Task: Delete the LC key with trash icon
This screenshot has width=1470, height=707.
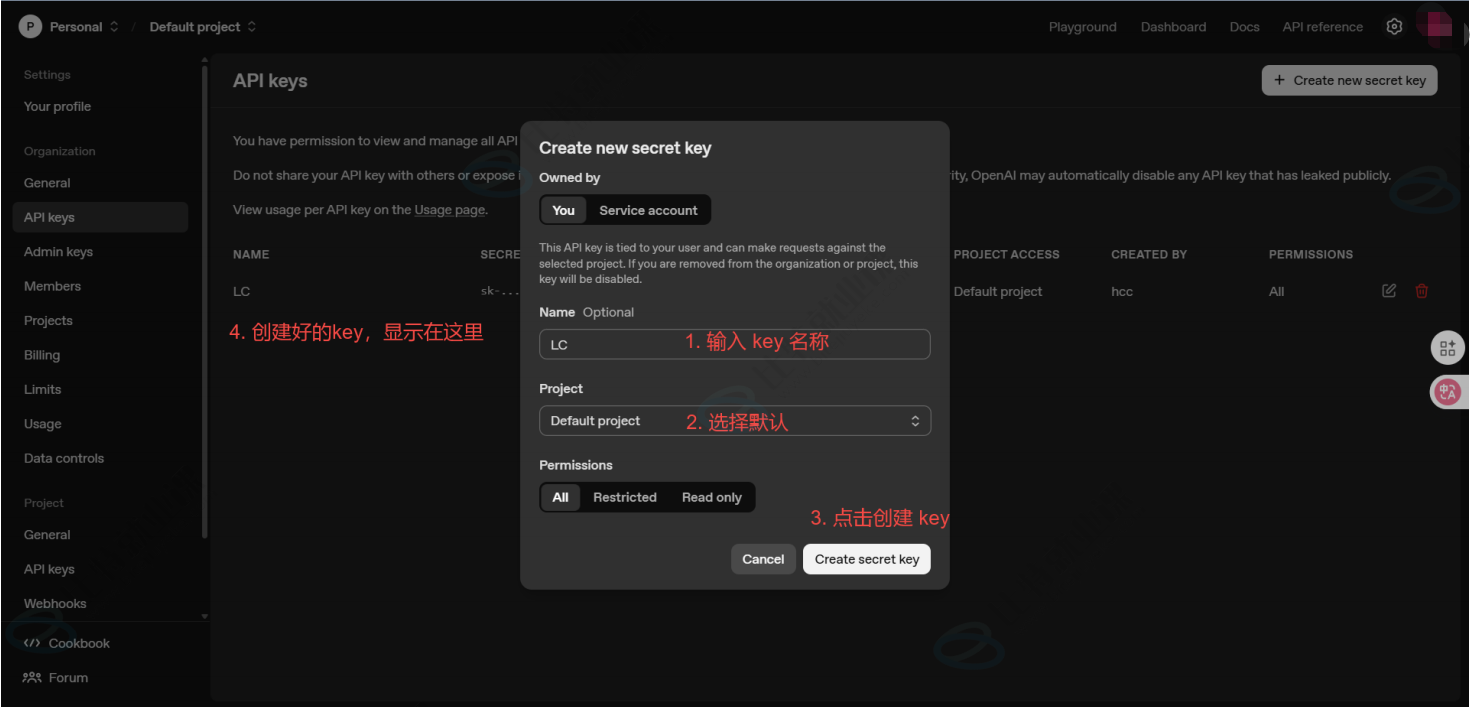Action: pos(1422,291)
